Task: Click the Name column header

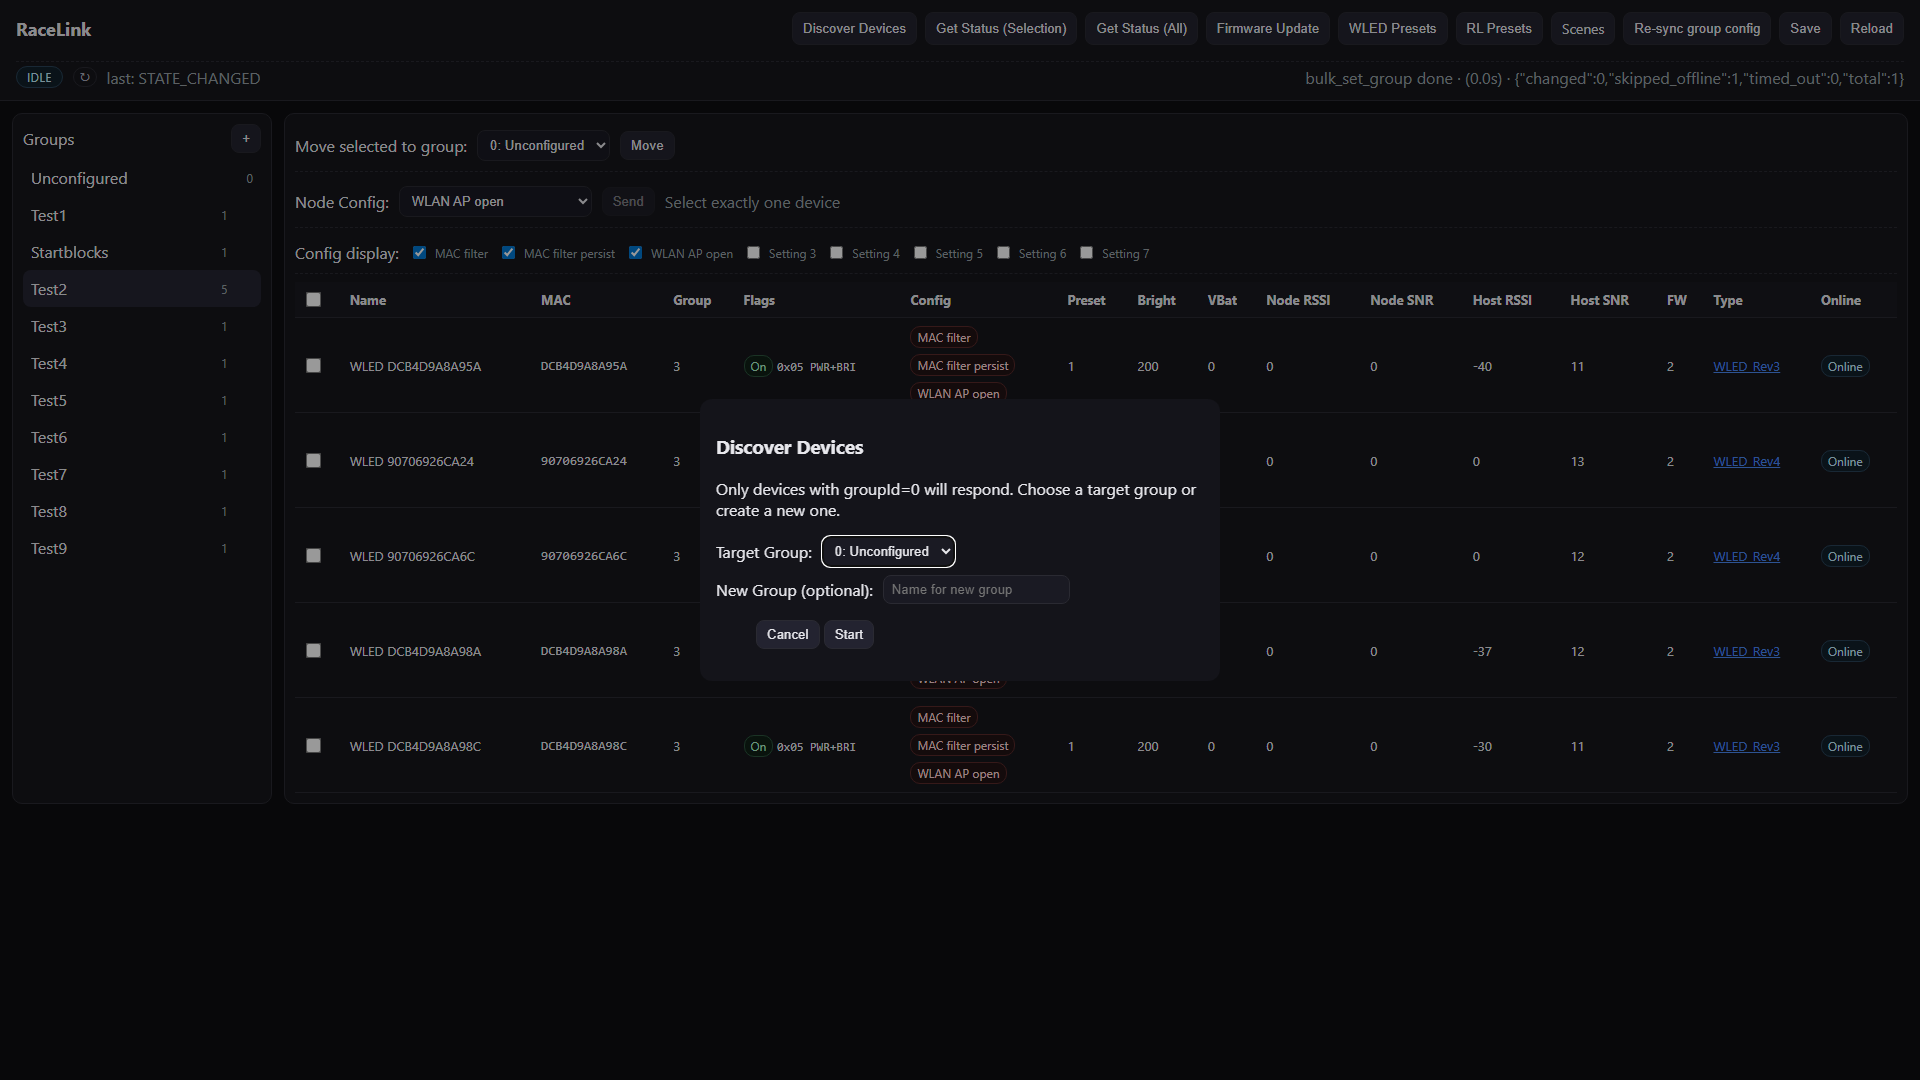Action: 368,300
